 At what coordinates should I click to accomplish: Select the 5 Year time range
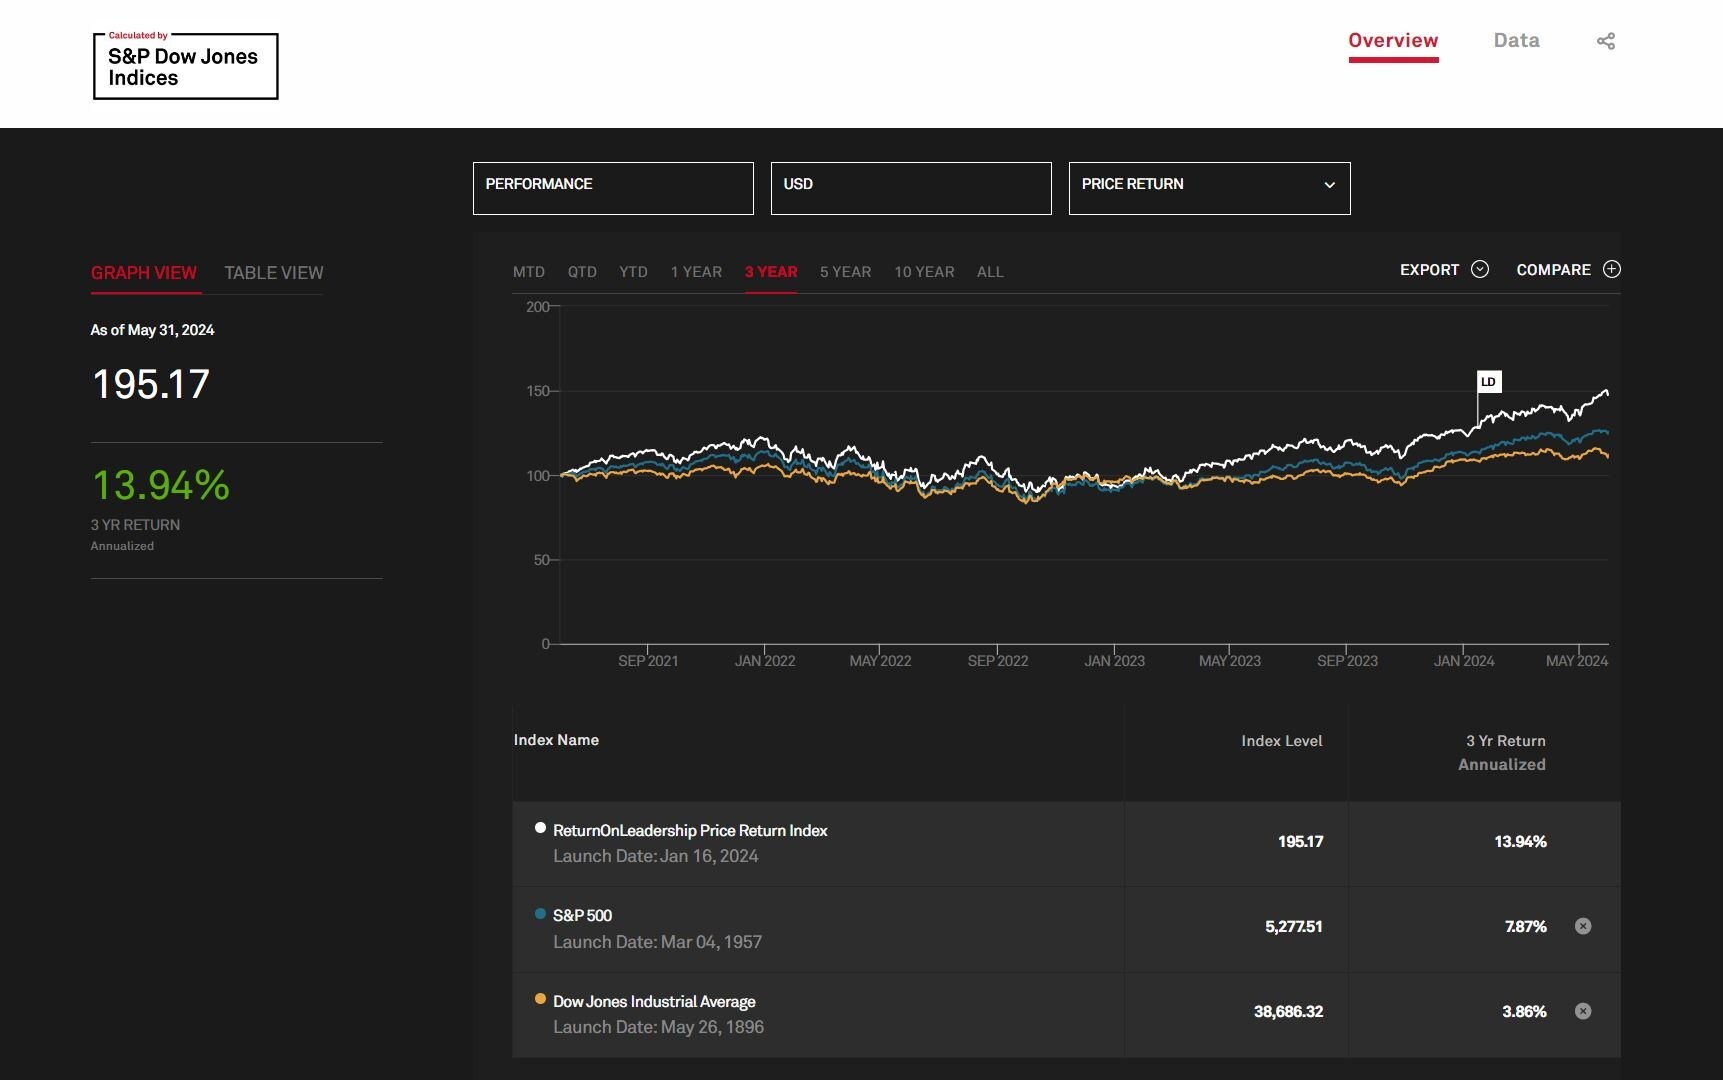(845, 272)
